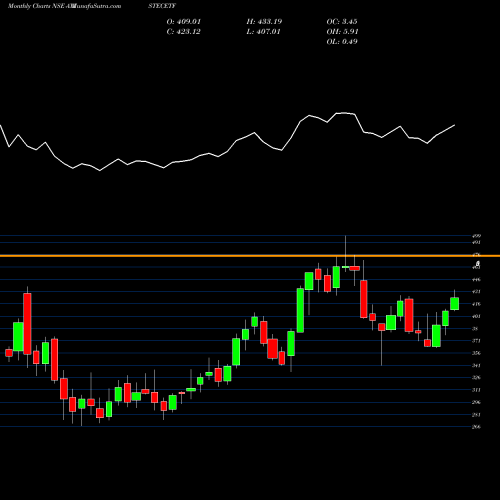Screen dimensions: 500x500
Task: Click the 311 price axis label
Action: [x=476, y=390]
